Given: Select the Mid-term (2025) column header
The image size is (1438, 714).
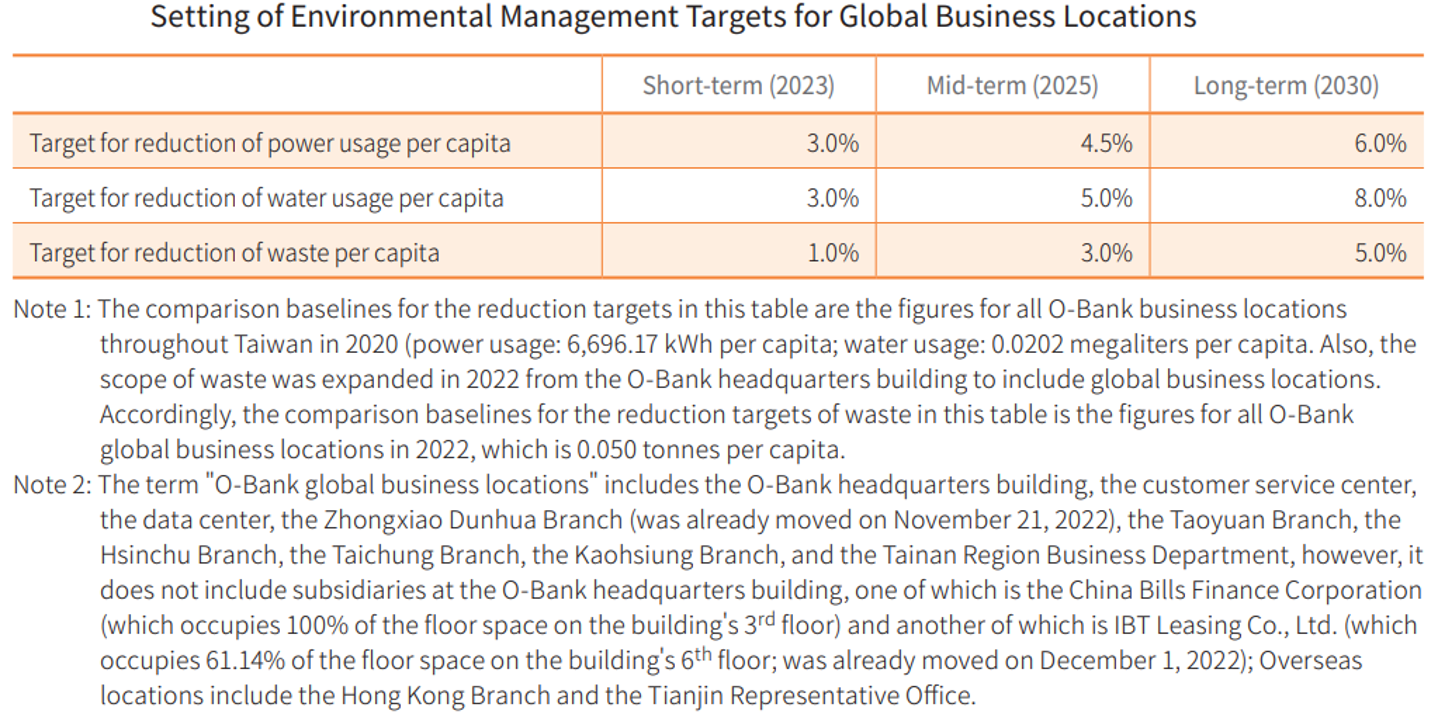Looking at the screenshot, I should click(x=1012, y=85).
